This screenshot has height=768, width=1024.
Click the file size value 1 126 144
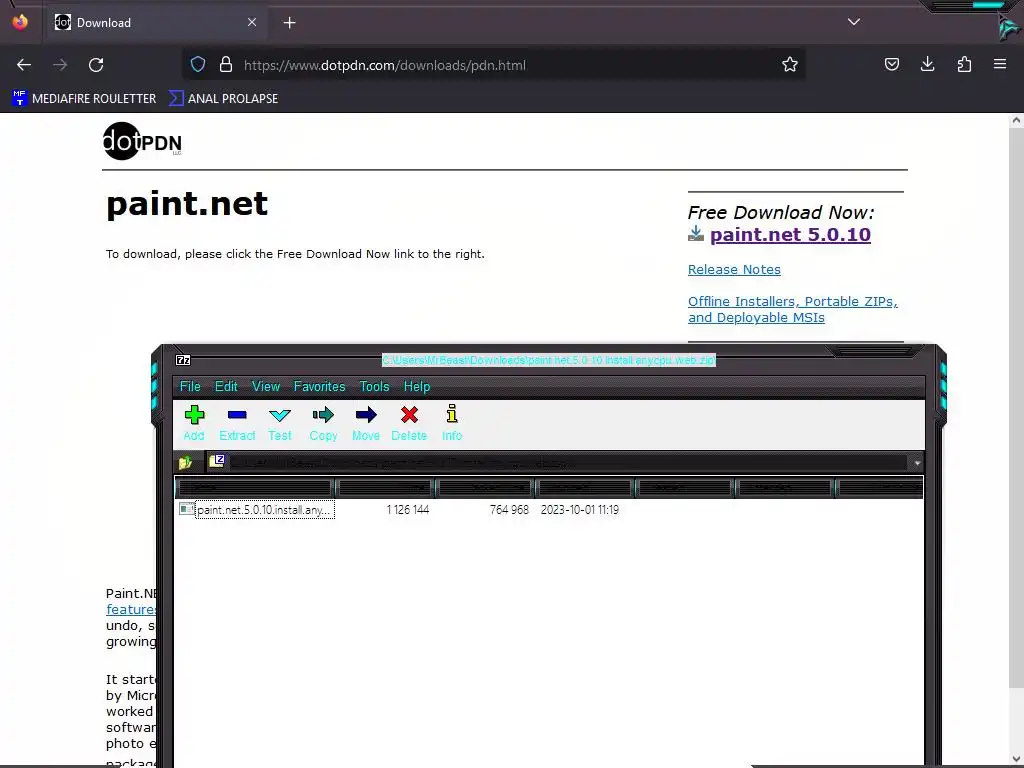[408, 510]
